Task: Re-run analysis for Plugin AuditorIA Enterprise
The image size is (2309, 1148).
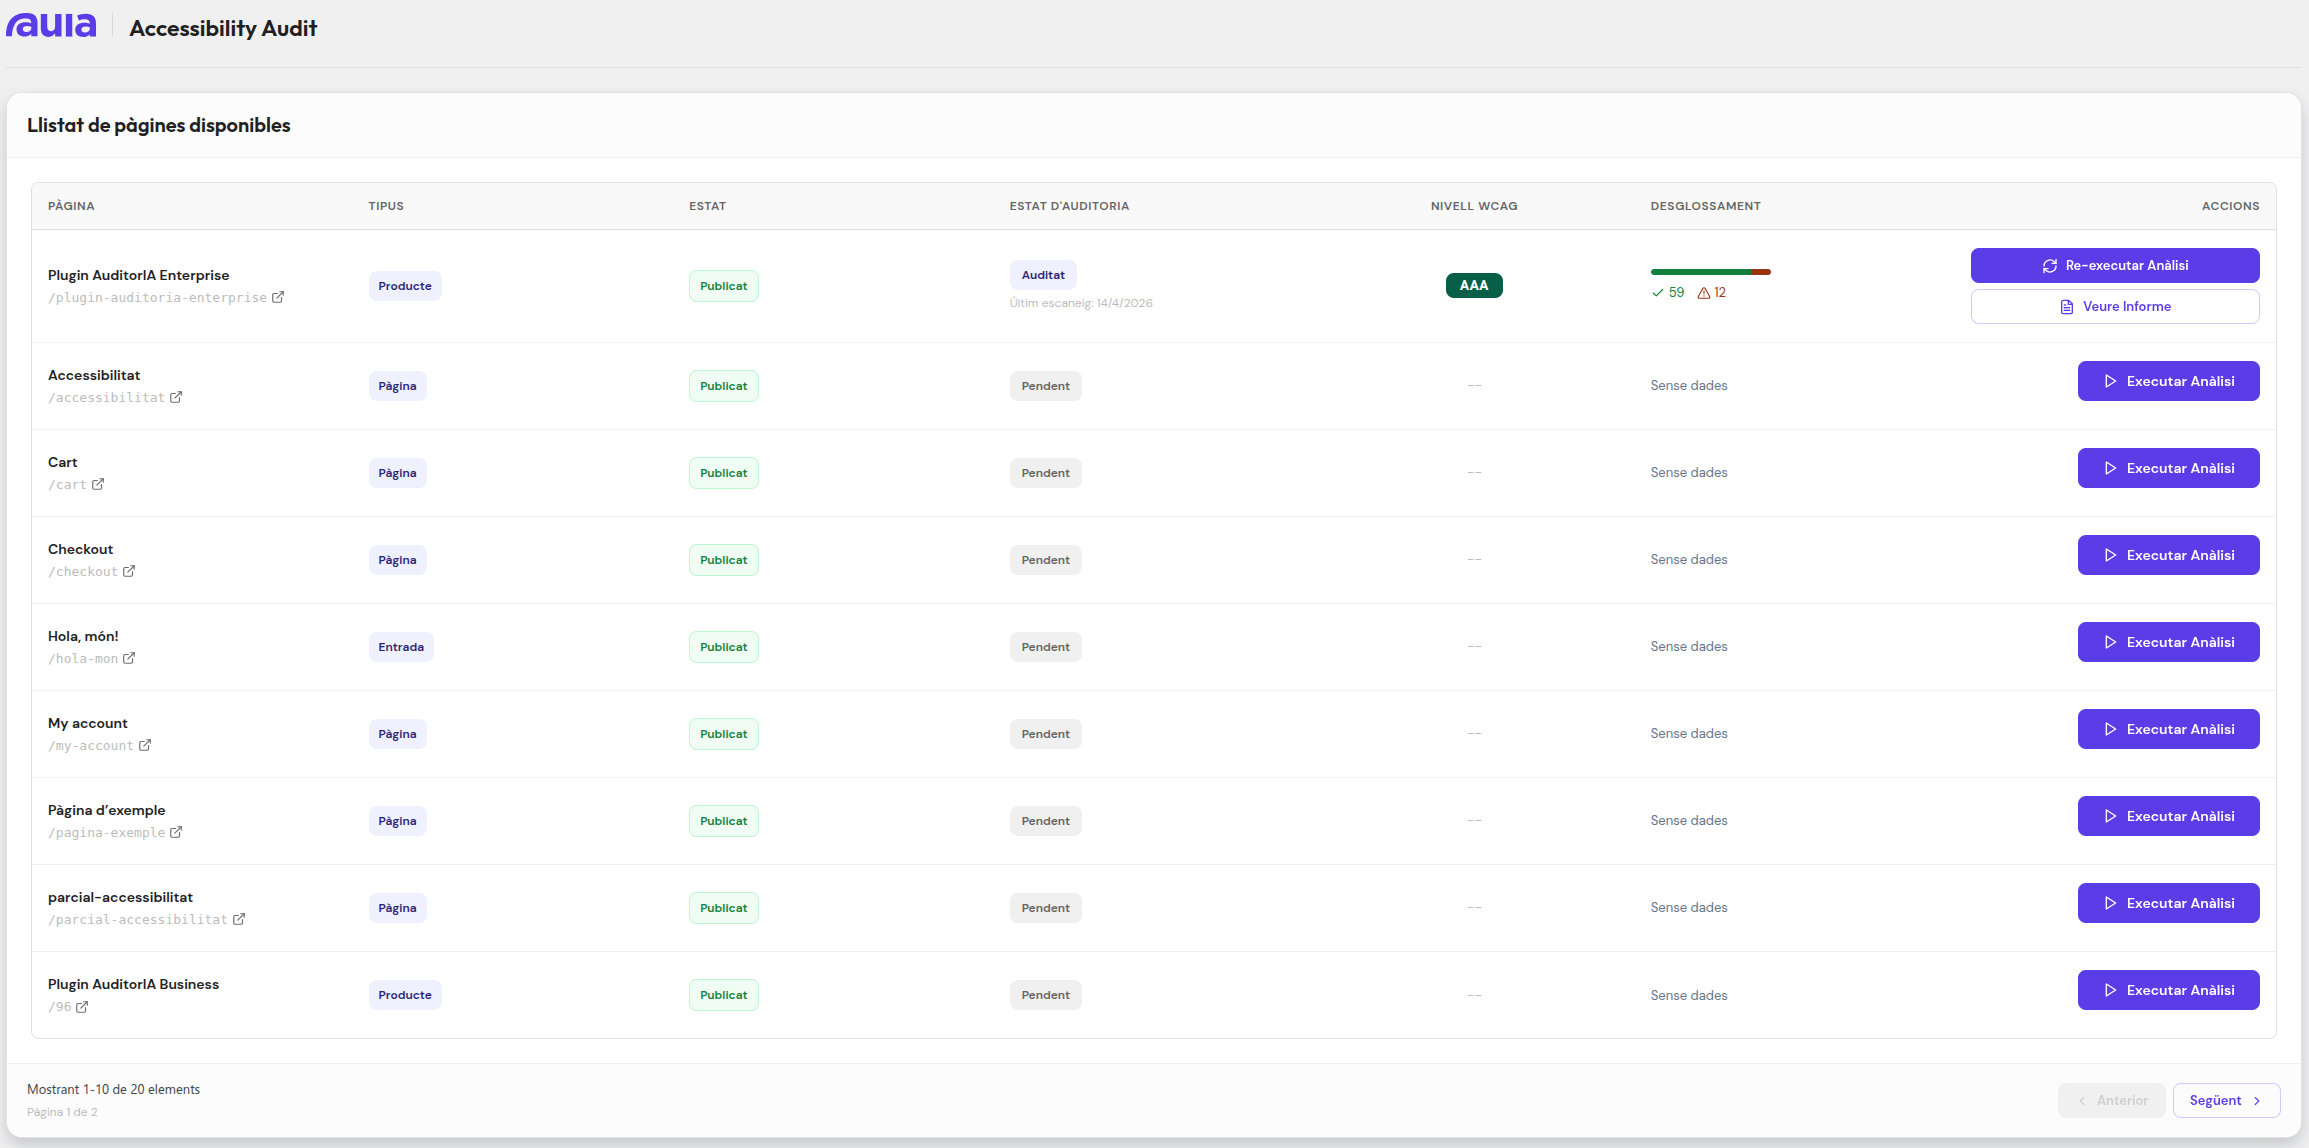Action: point(2115,266)
